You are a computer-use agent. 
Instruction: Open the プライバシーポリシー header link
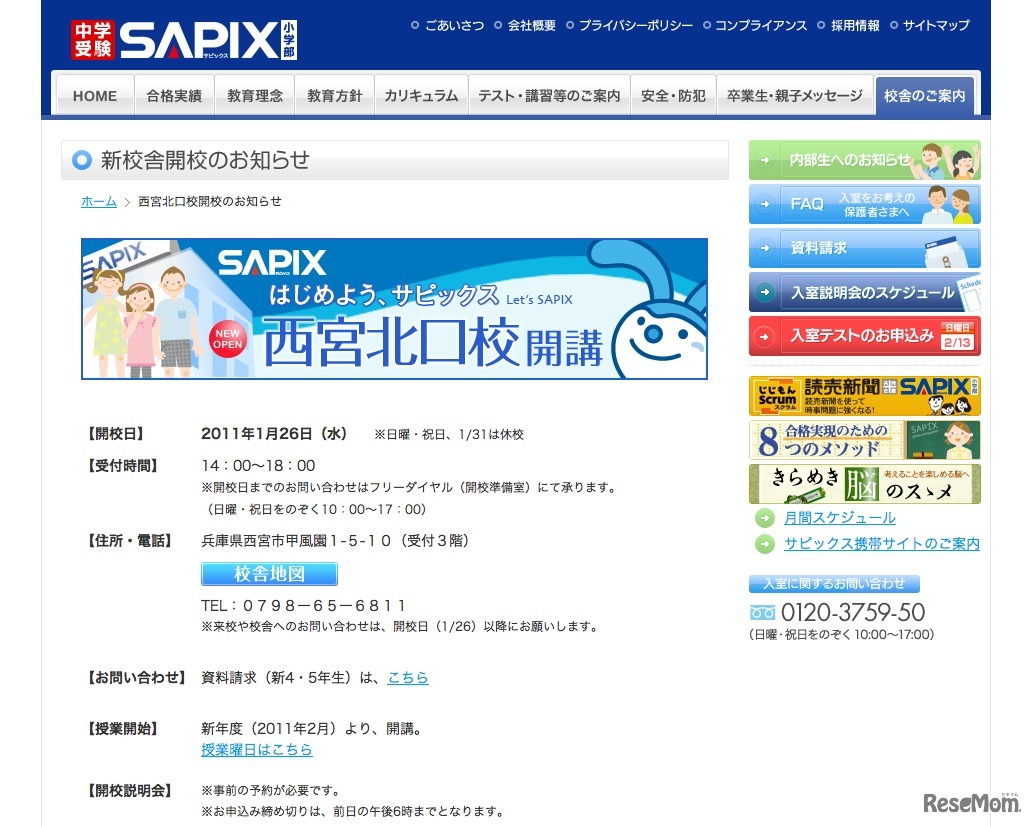click(x=636, y=26)
